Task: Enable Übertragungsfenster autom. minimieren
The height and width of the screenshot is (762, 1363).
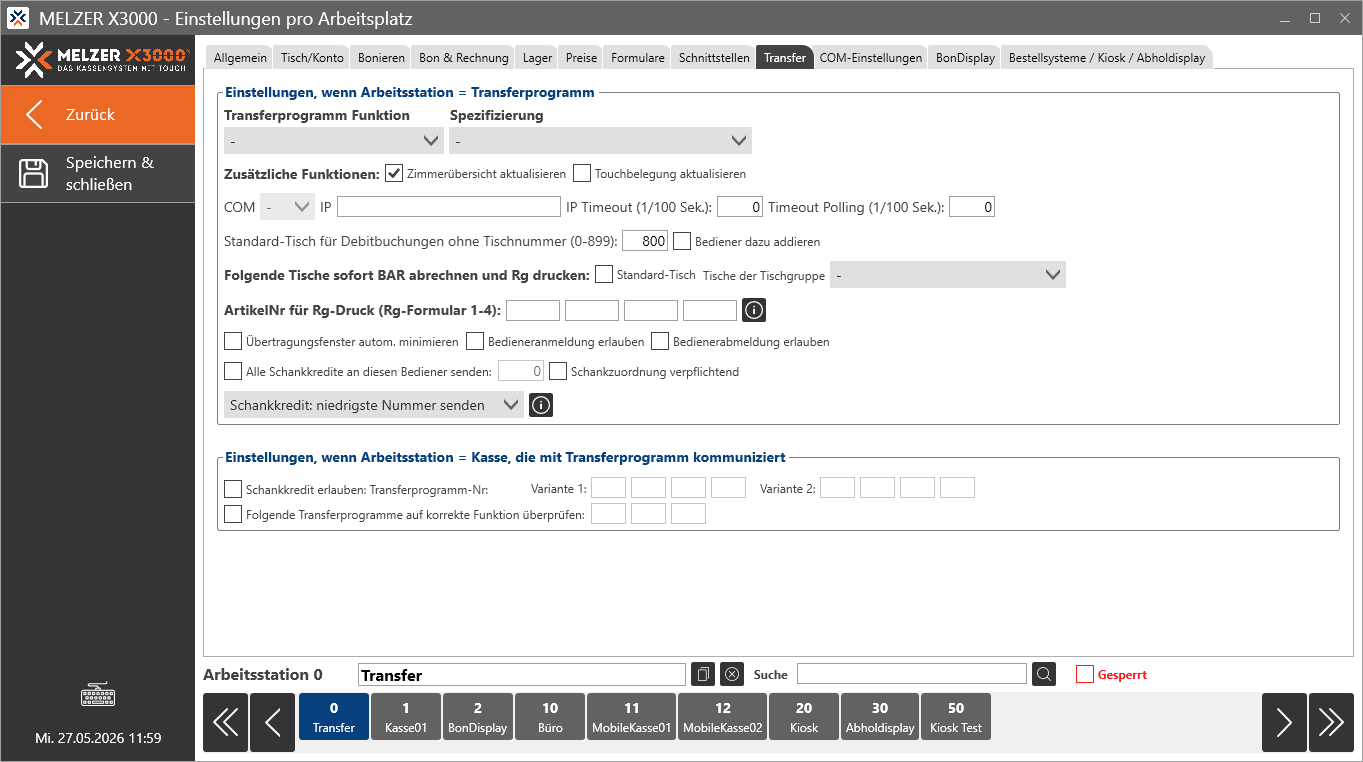Action: coord(233,341)
